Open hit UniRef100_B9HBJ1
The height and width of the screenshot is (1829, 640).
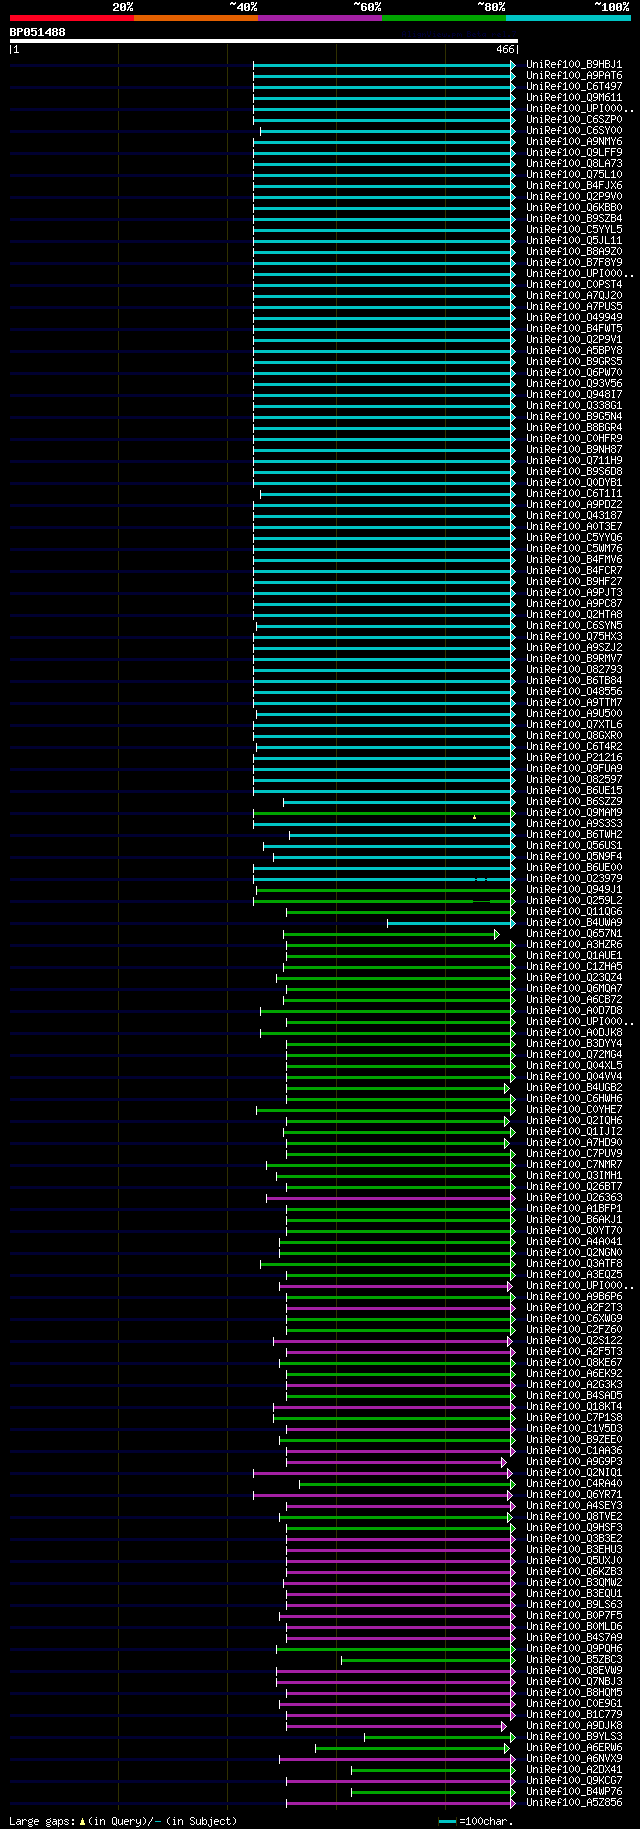pos(574,64)
